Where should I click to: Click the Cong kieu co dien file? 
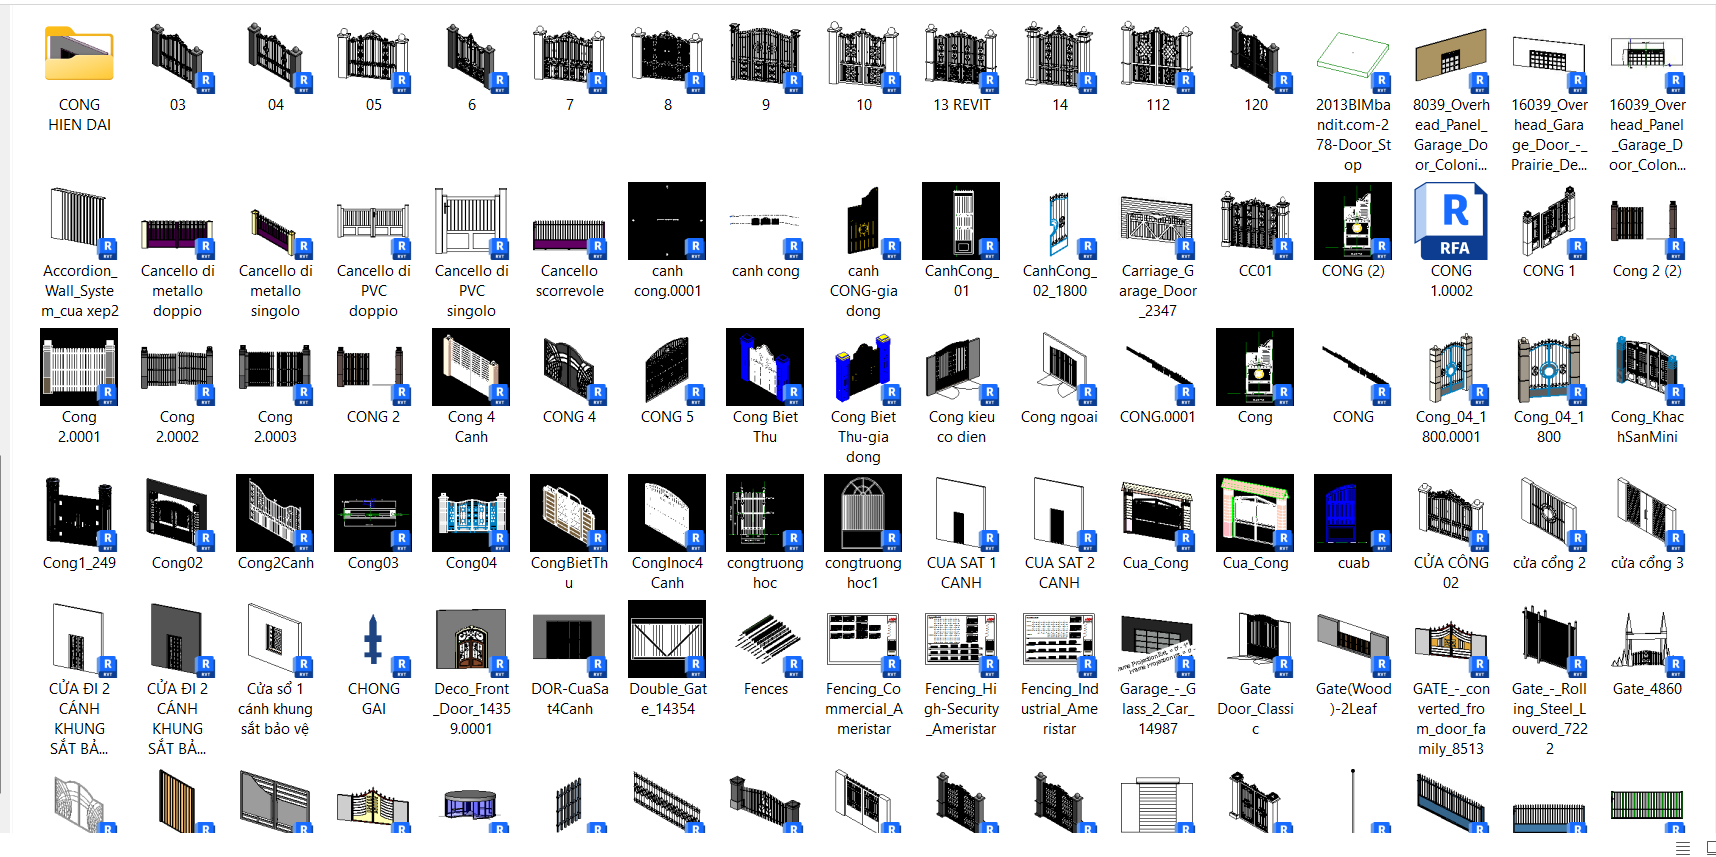point(961,368)
